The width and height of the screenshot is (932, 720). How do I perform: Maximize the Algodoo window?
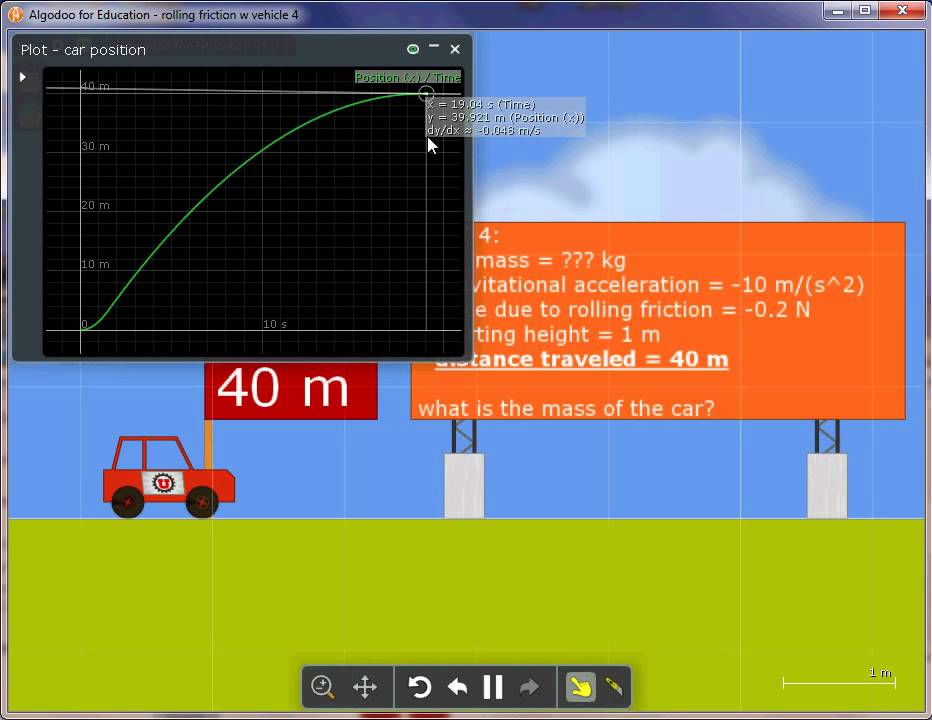tap(865, 10)
